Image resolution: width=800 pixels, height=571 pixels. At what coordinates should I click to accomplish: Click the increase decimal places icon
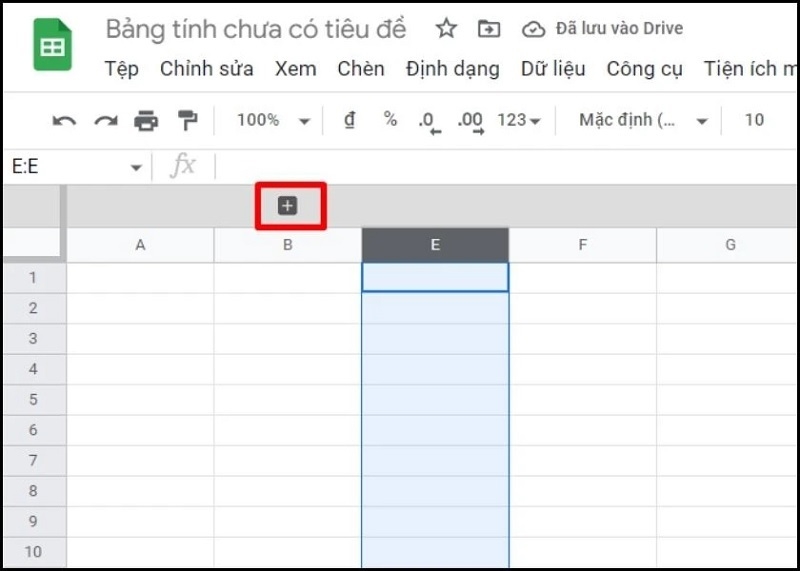pos(470,122)
